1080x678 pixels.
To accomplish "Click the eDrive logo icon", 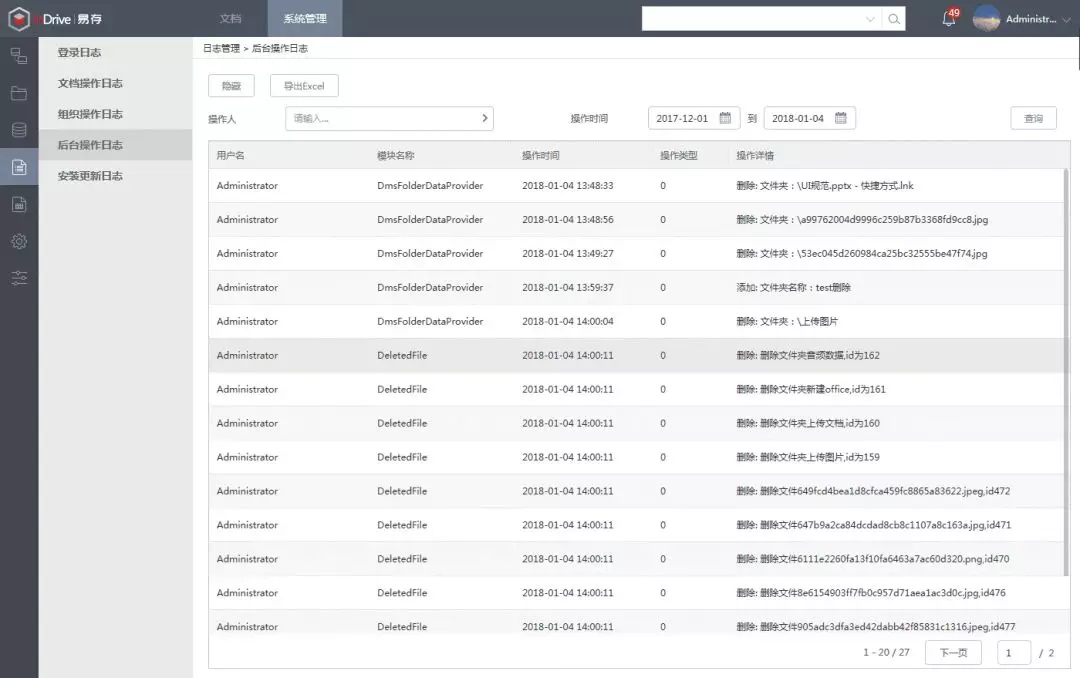I will 19,19.
